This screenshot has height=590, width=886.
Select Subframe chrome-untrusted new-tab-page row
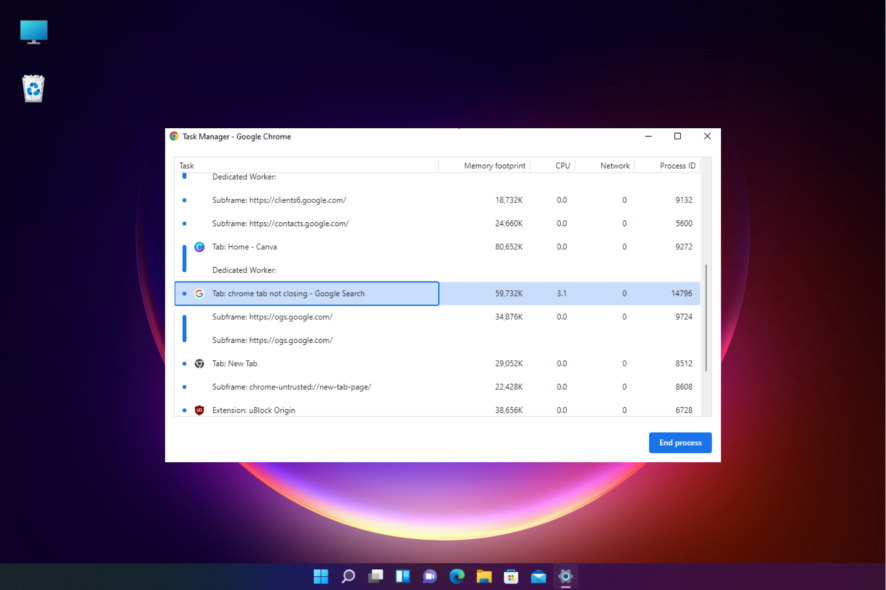click(437, 387)
